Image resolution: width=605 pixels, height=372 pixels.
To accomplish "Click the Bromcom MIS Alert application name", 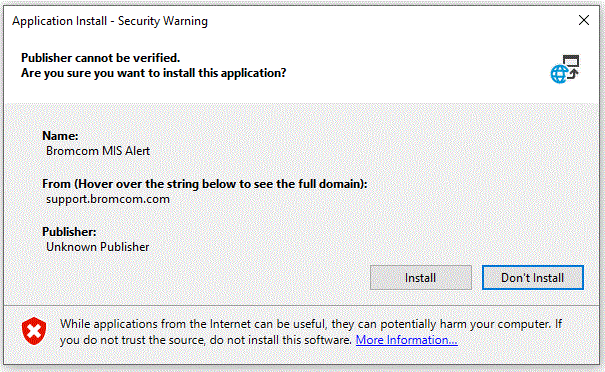I will [98, 151].
